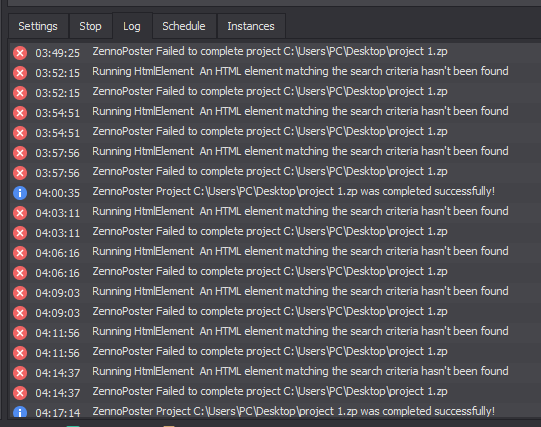Switch to the Instances tab
The height and width of the screenshot is (427, 541).
click(251, 26)
